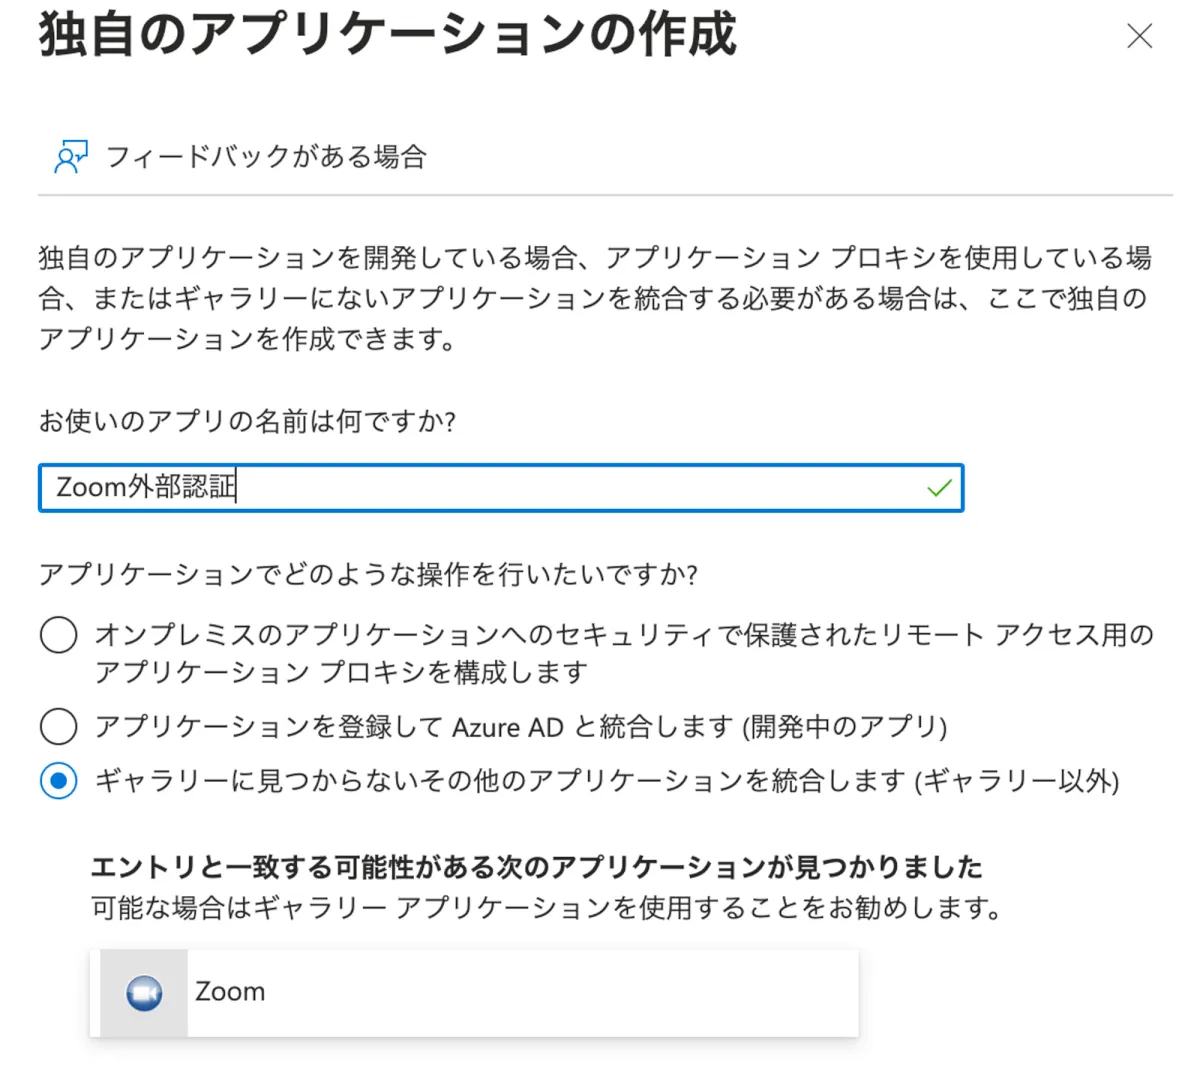Click the ギャラリー以外 option label text
This screenshot has width=1200, height=1088.
point(606,780)
